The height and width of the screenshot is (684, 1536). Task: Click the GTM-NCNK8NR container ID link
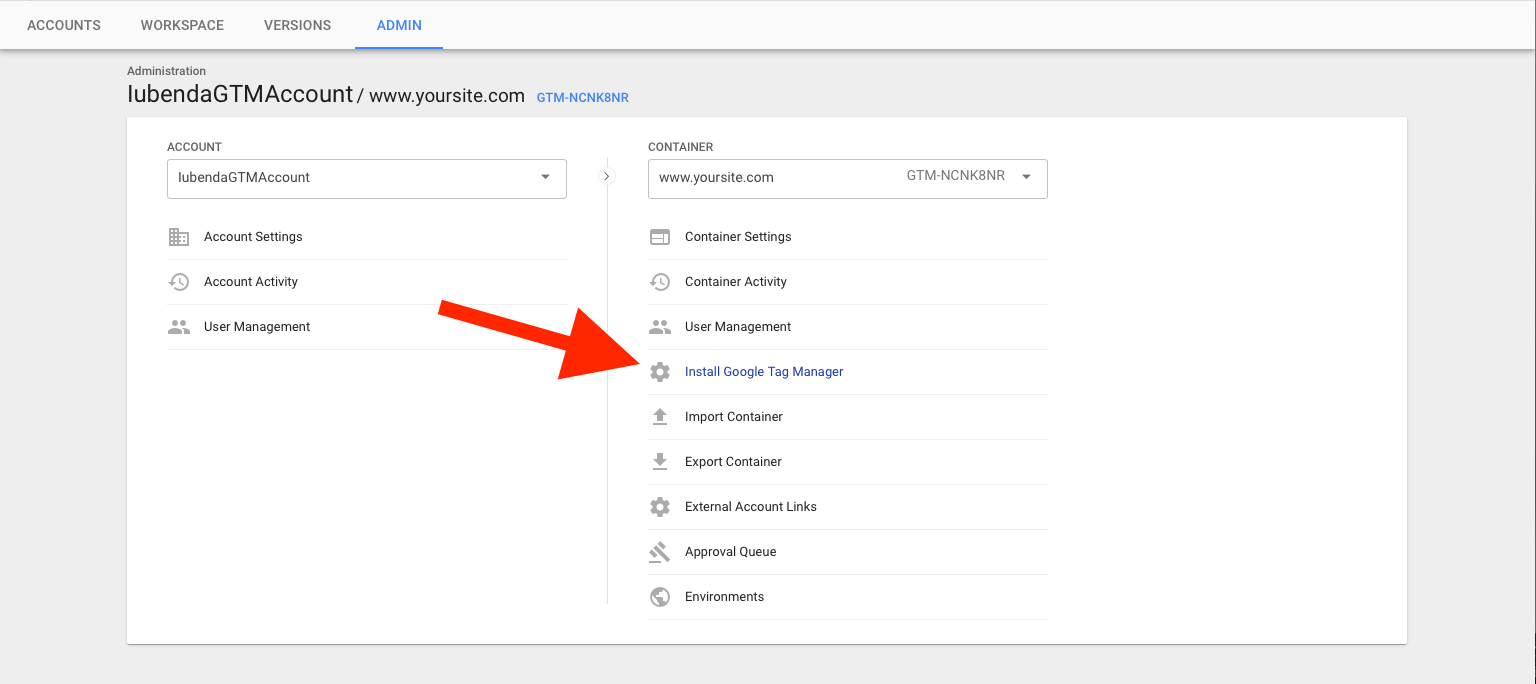click(582, 97)
